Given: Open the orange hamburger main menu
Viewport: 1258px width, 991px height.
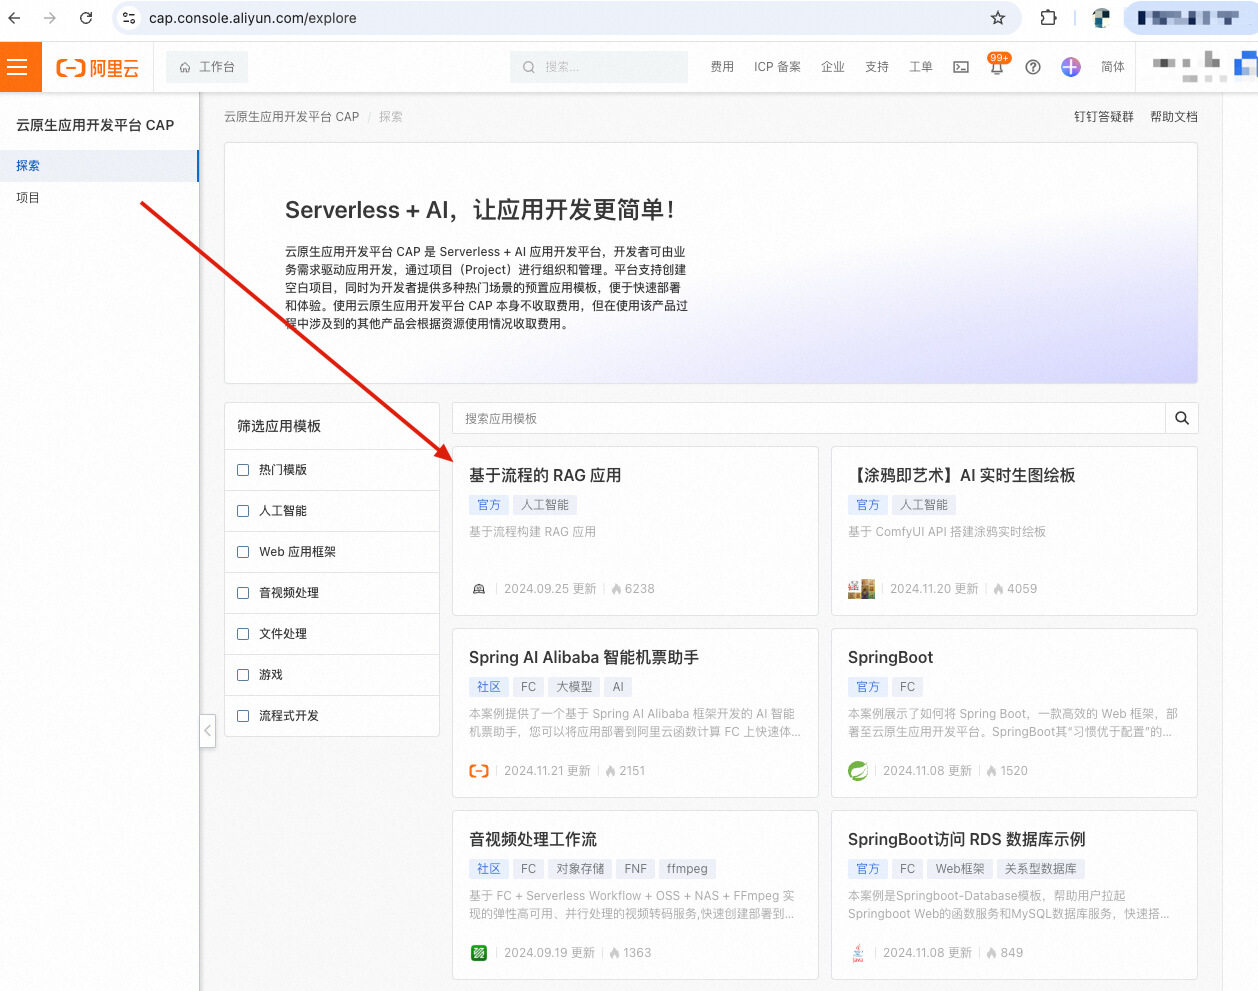Looking at the screenshot, I should pyautogui.click(x=17, y=67).
